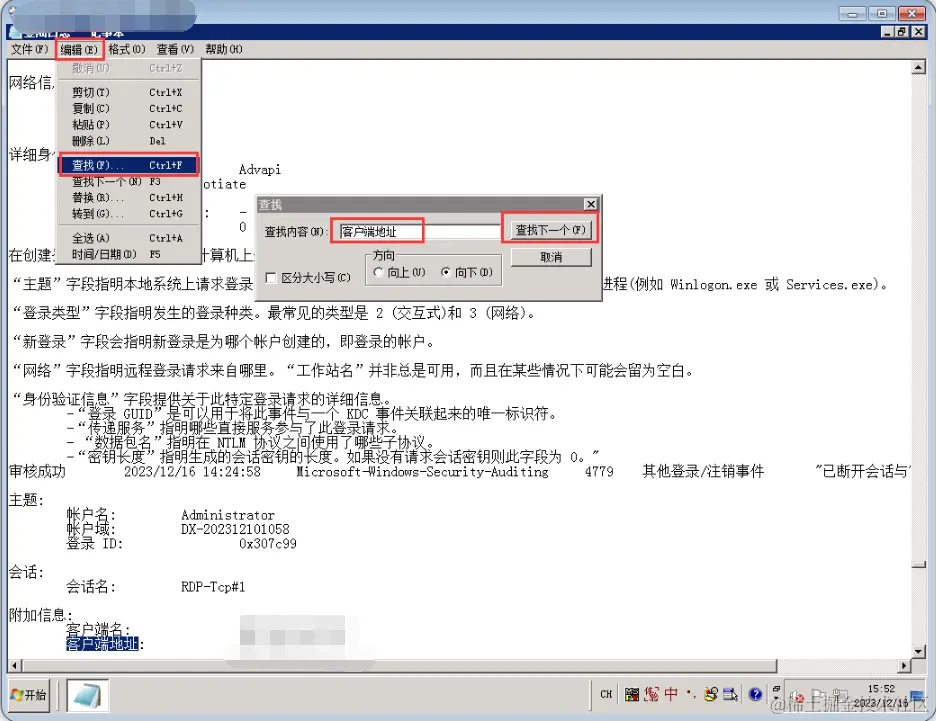
Task: Click Administrator account name text
Action: (x=228, y=515)
